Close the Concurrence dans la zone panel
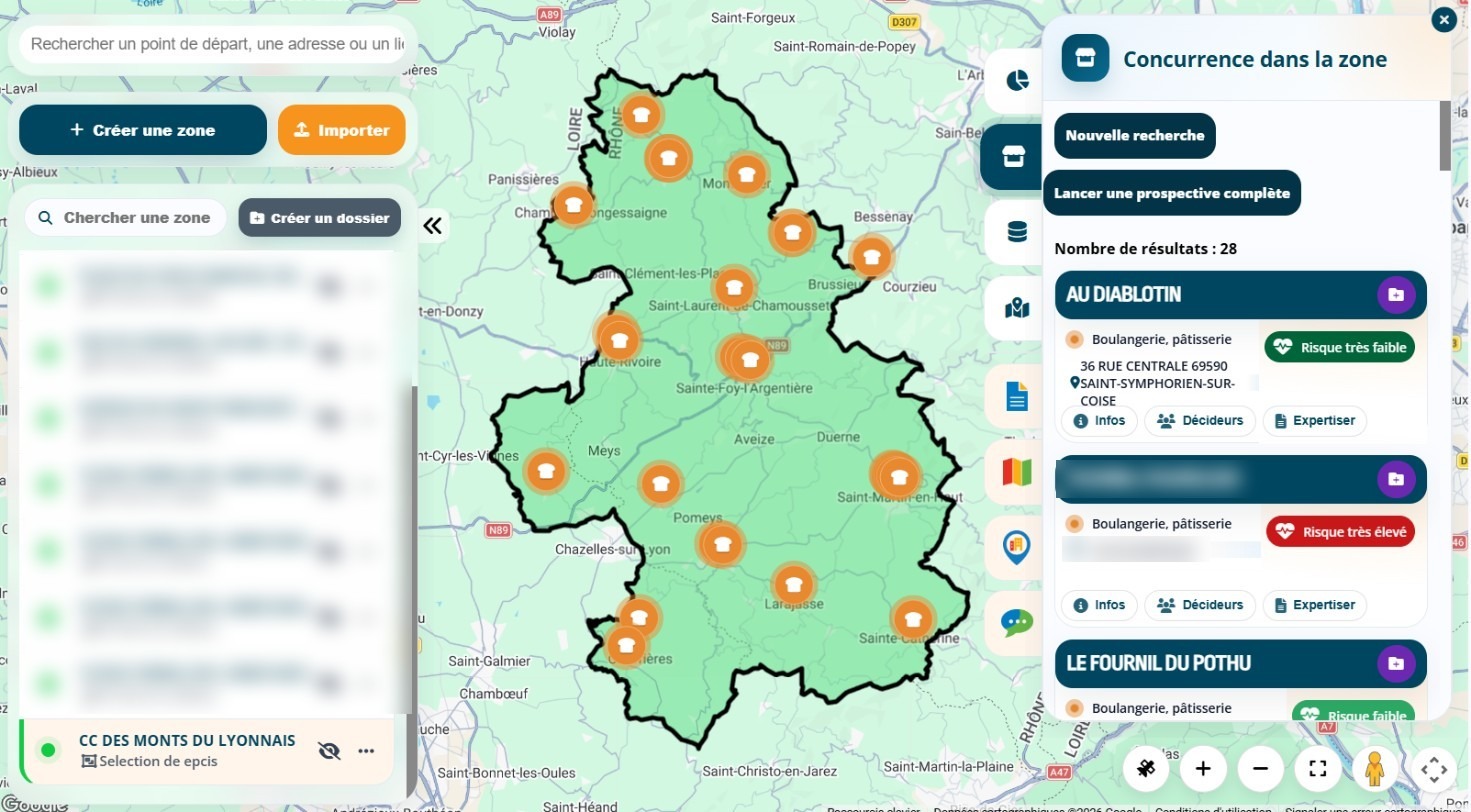 (x=1443, y=20)
